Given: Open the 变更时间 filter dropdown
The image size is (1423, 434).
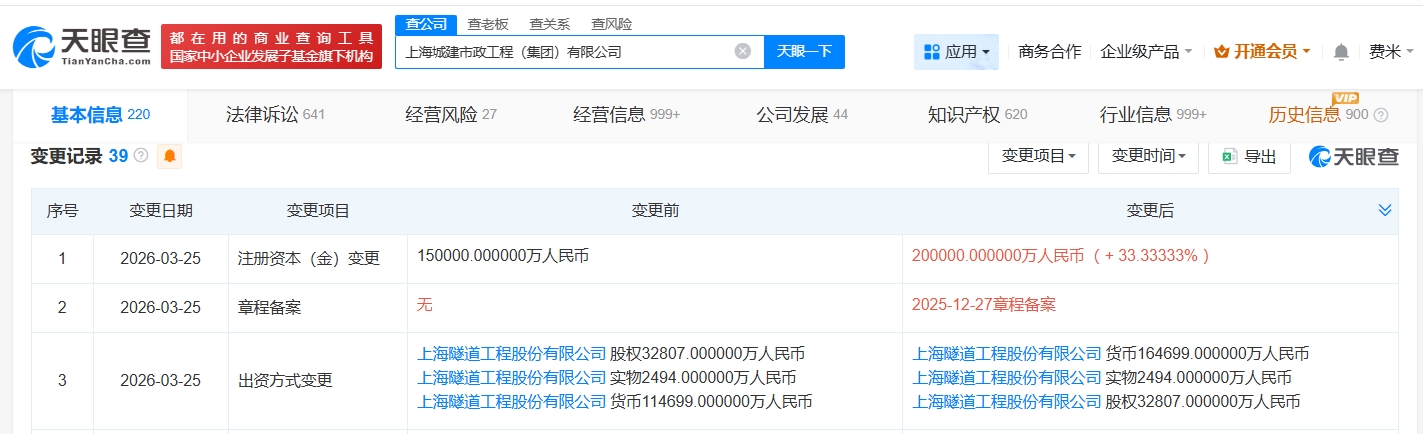Looking at the screenshot, I should (x=1148, y=156).
